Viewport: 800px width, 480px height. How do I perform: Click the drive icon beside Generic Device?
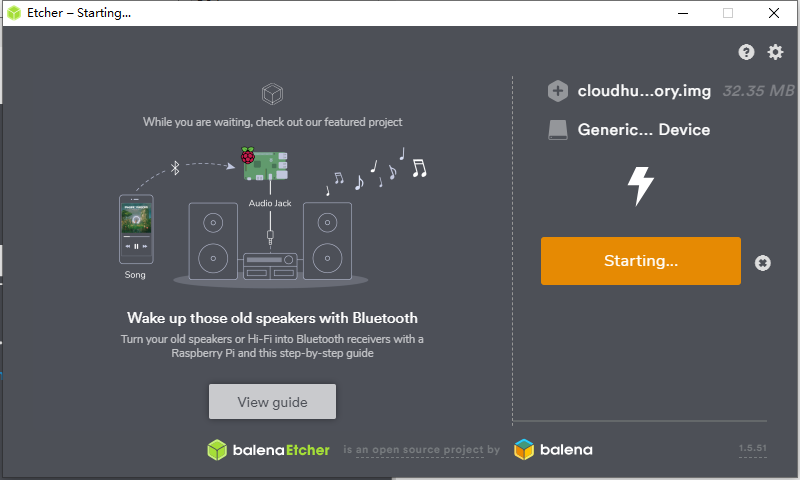click(x=558, y=130)
